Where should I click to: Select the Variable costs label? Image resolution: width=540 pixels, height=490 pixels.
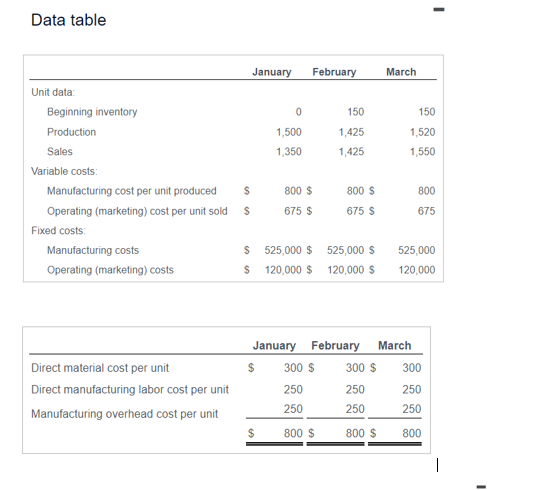[x=64, y=171]
